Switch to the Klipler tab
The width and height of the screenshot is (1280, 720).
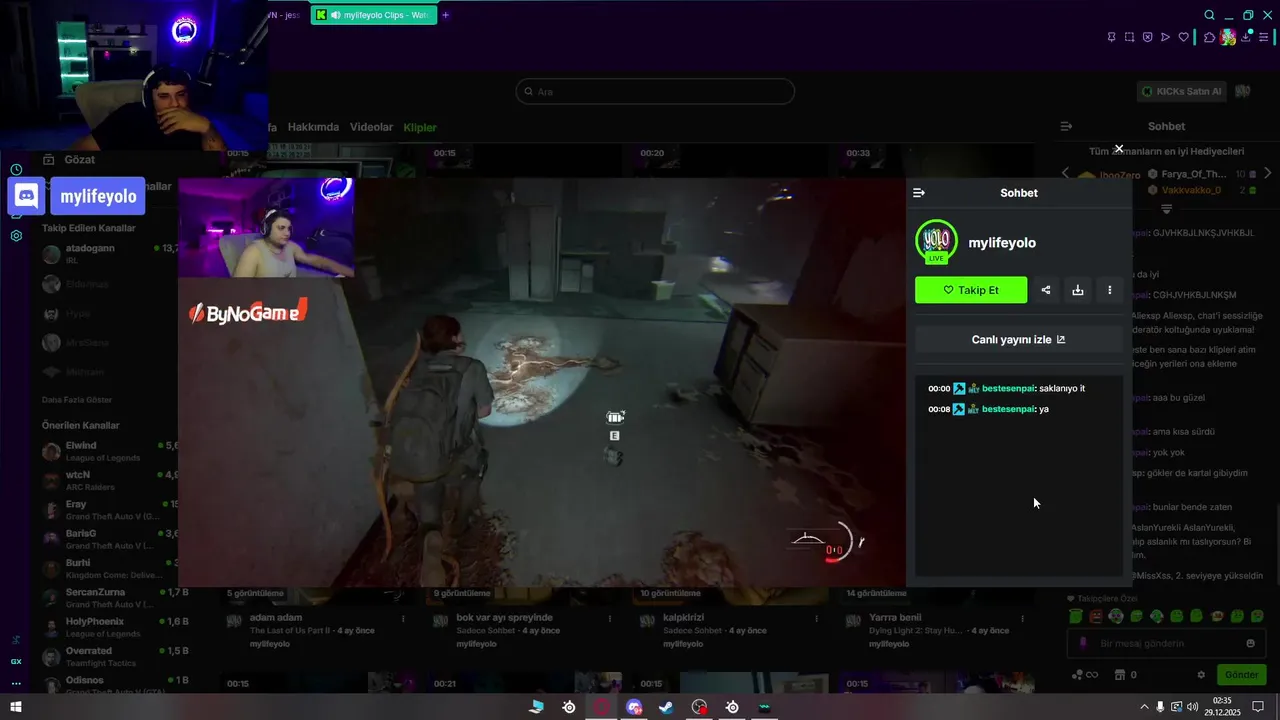pos(420,127)
